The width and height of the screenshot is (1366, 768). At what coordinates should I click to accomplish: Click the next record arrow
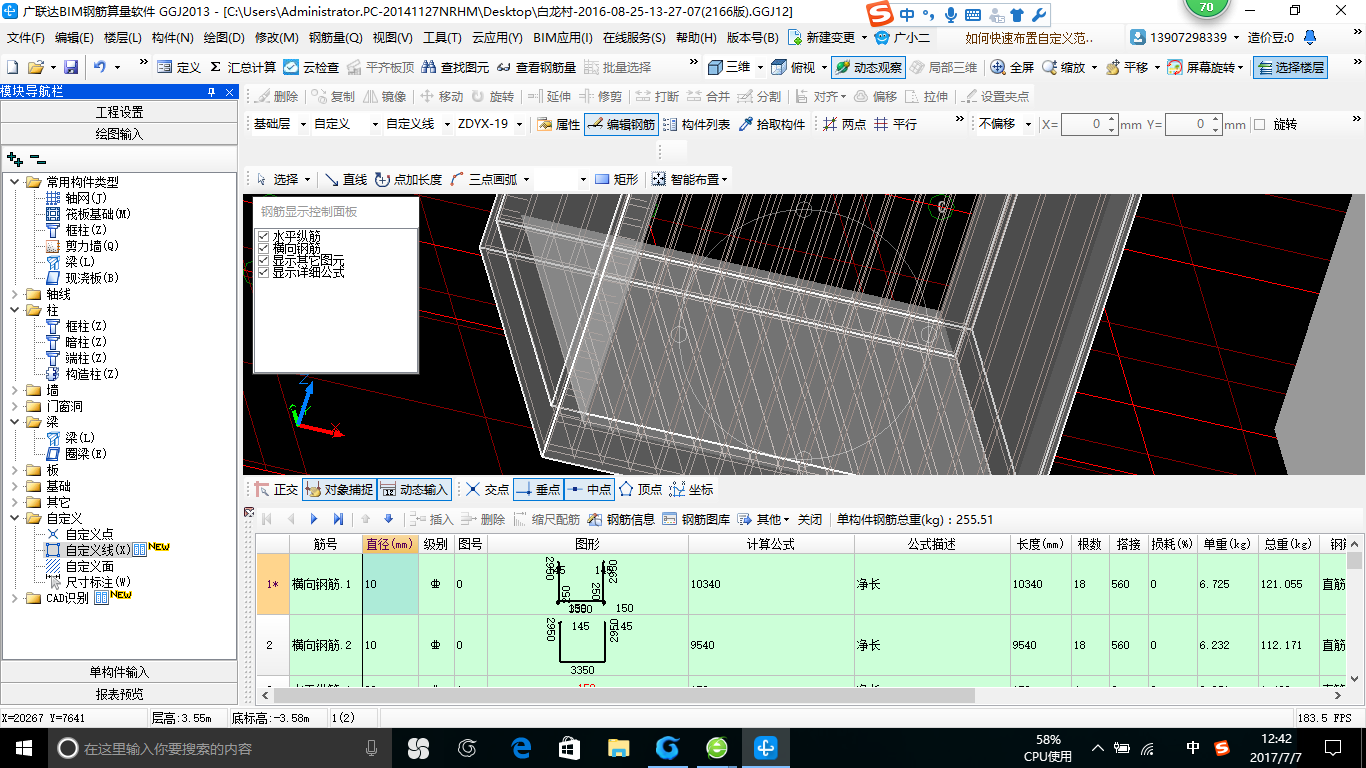(x=314, y=519)
